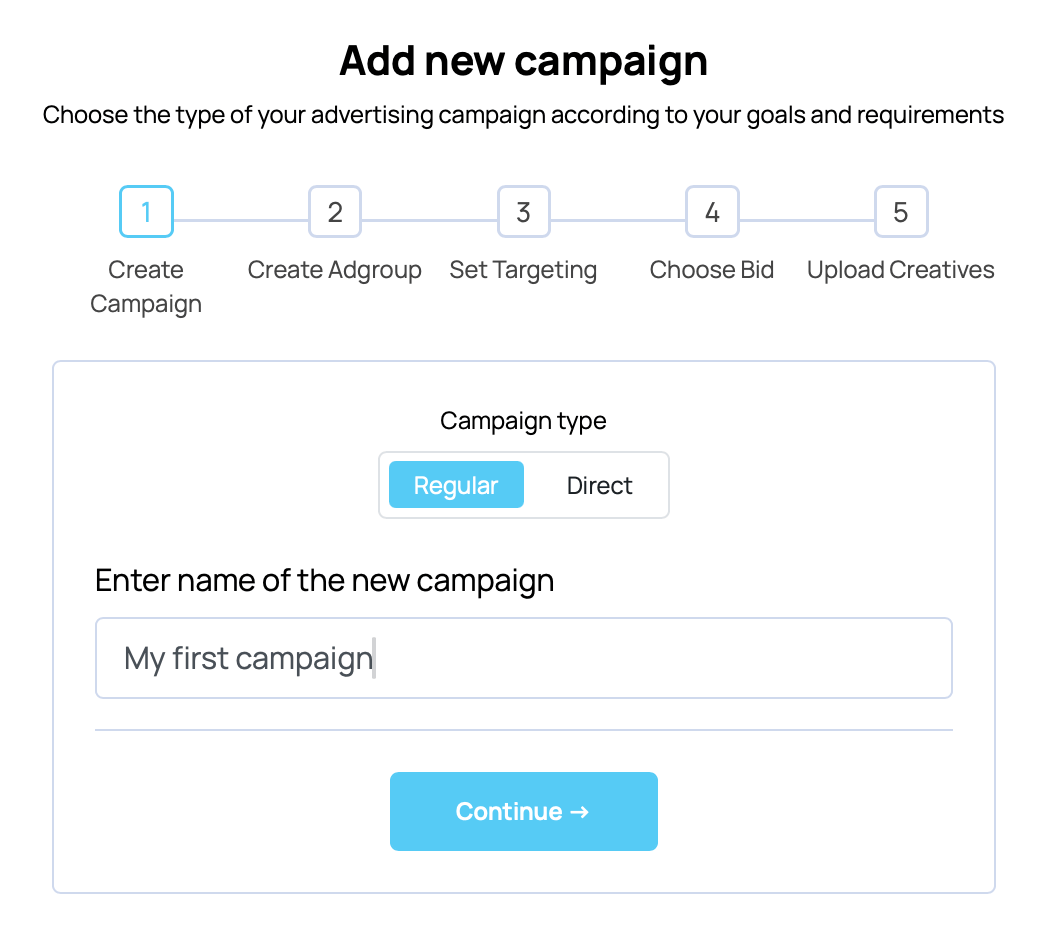The width and height of the screenshot is (1052, 948).
Task: Click the Enter name of the new campaign label
Action: click(x=324, y=579)
